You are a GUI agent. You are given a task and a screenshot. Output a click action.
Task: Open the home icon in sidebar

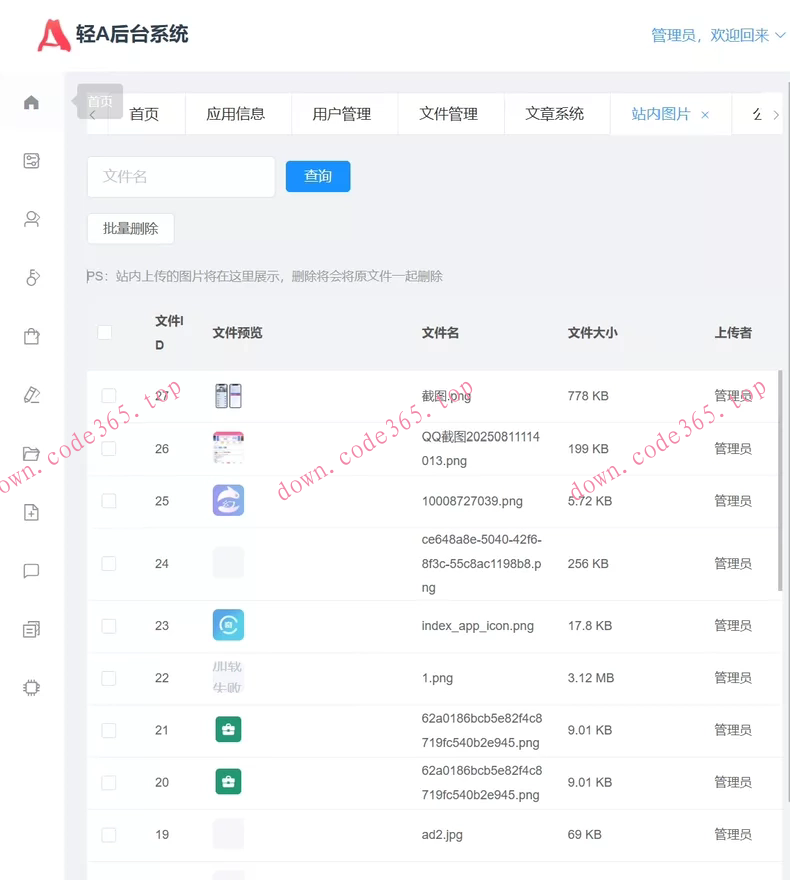click(x=31, y=102)
